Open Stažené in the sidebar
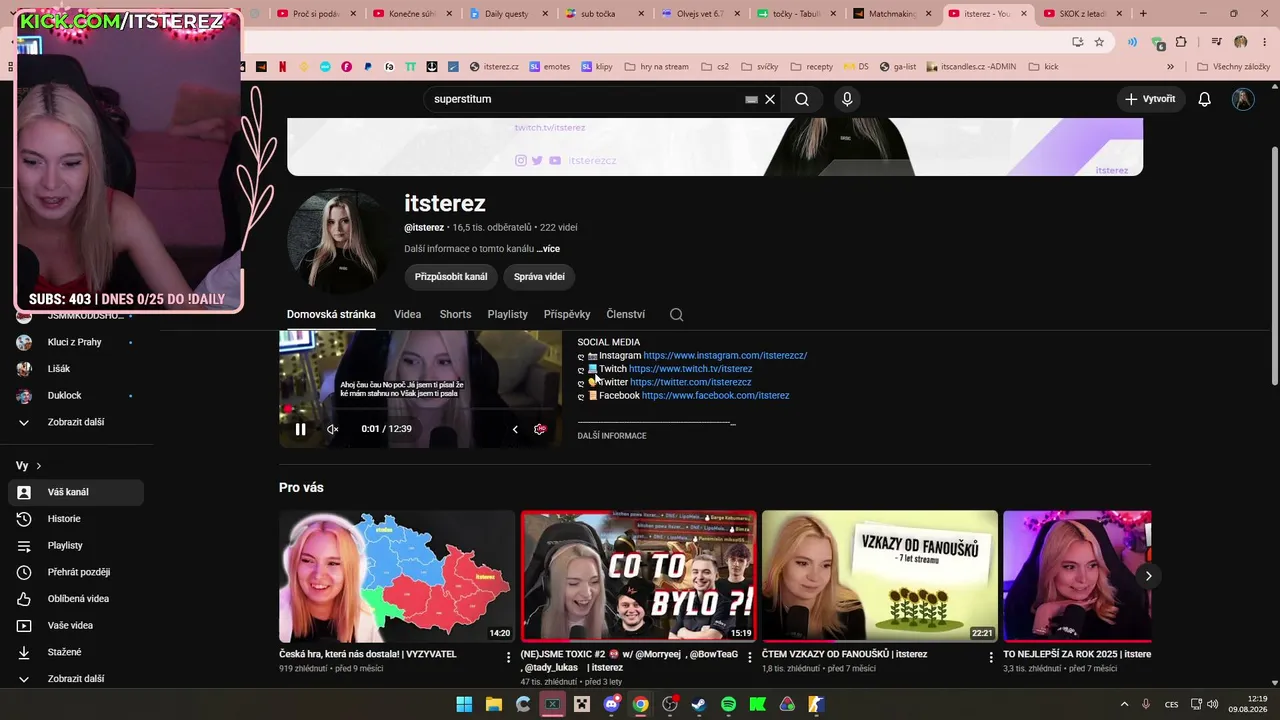Viewport: 1280px width, 720px height. (76, 652)
